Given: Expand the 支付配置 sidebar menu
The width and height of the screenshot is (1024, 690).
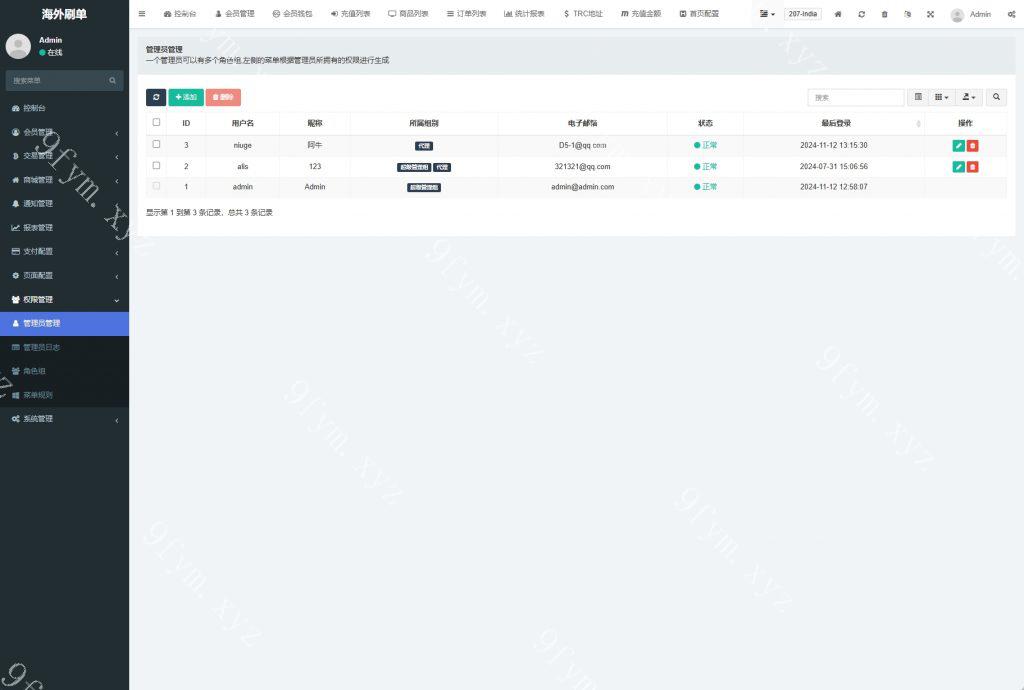Looking at the screenshot, I should click(64, 251).
